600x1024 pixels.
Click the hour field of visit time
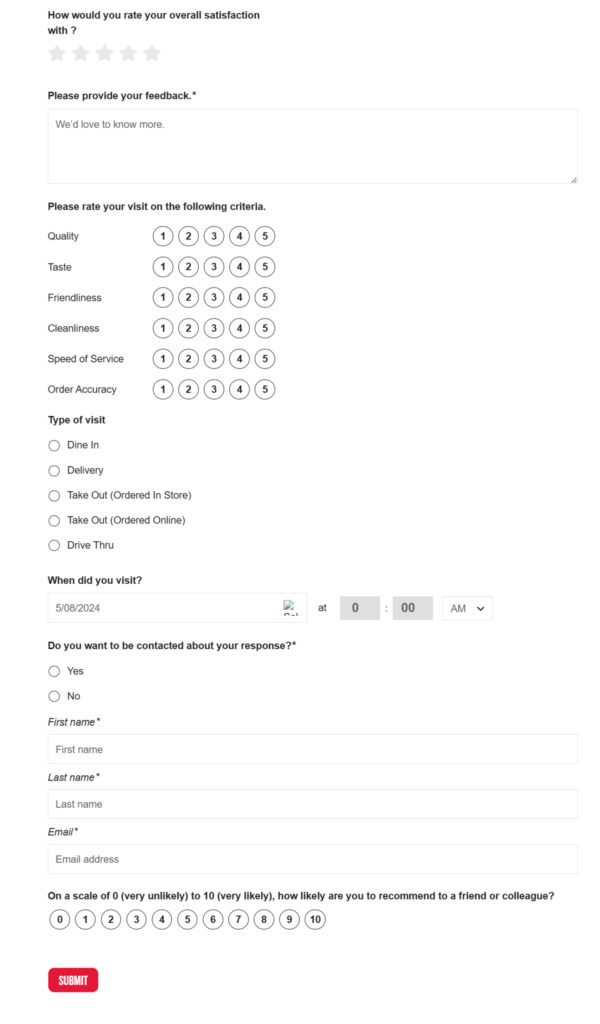pyautogui.click(x=360, y=608)
